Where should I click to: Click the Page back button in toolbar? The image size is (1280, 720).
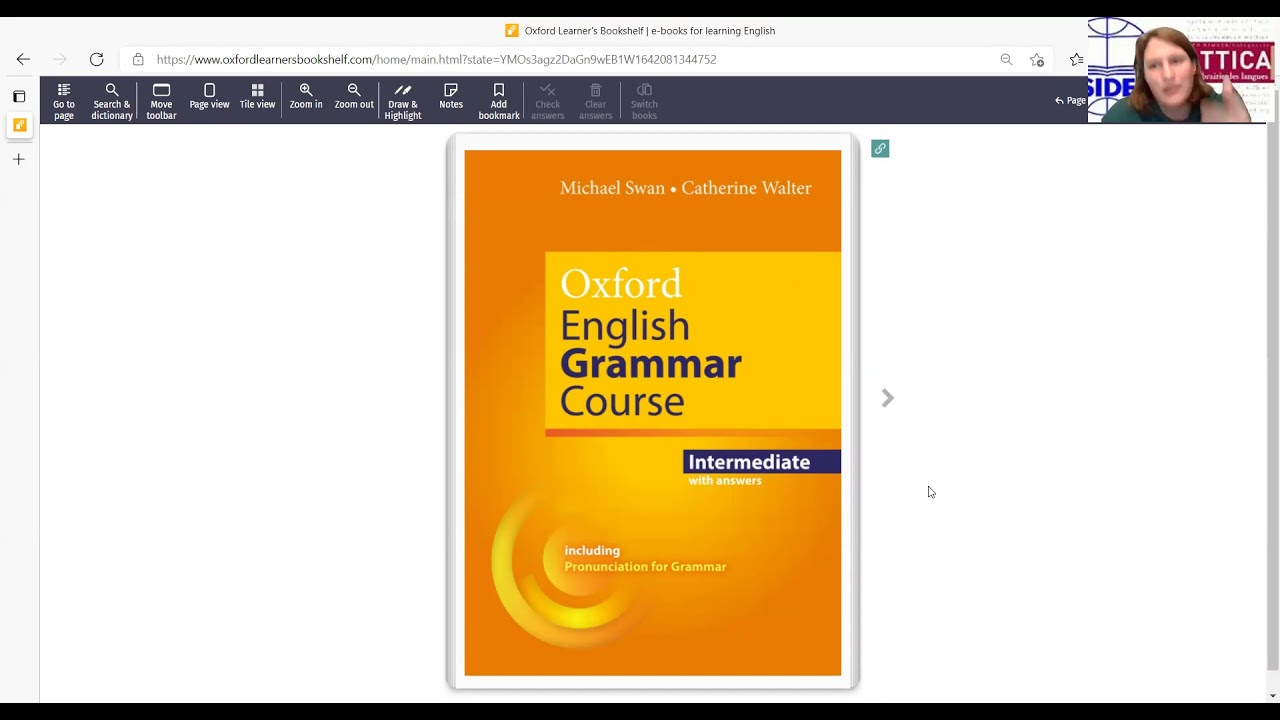click(x=1070, y=100)
